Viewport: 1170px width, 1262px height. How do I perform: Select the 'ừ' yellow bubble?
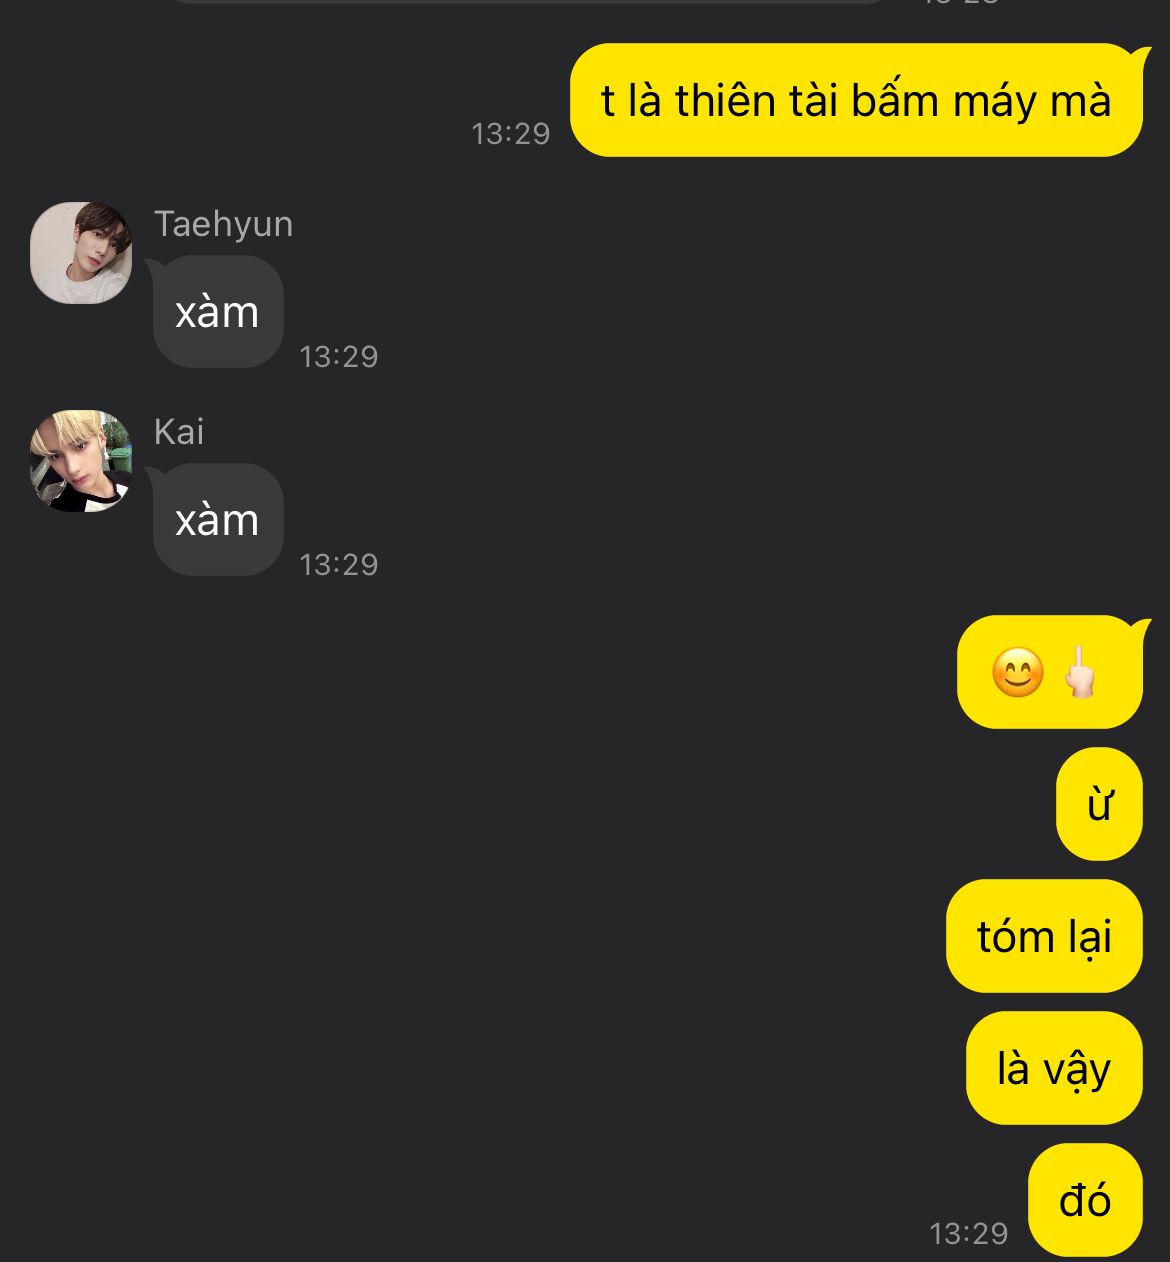tap(1099, 804)
